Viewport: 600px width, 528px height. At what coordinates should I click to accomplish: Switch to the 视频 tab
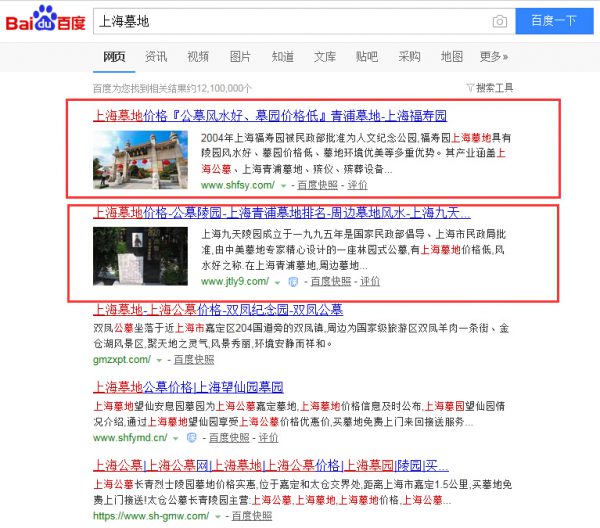[198, 57]
